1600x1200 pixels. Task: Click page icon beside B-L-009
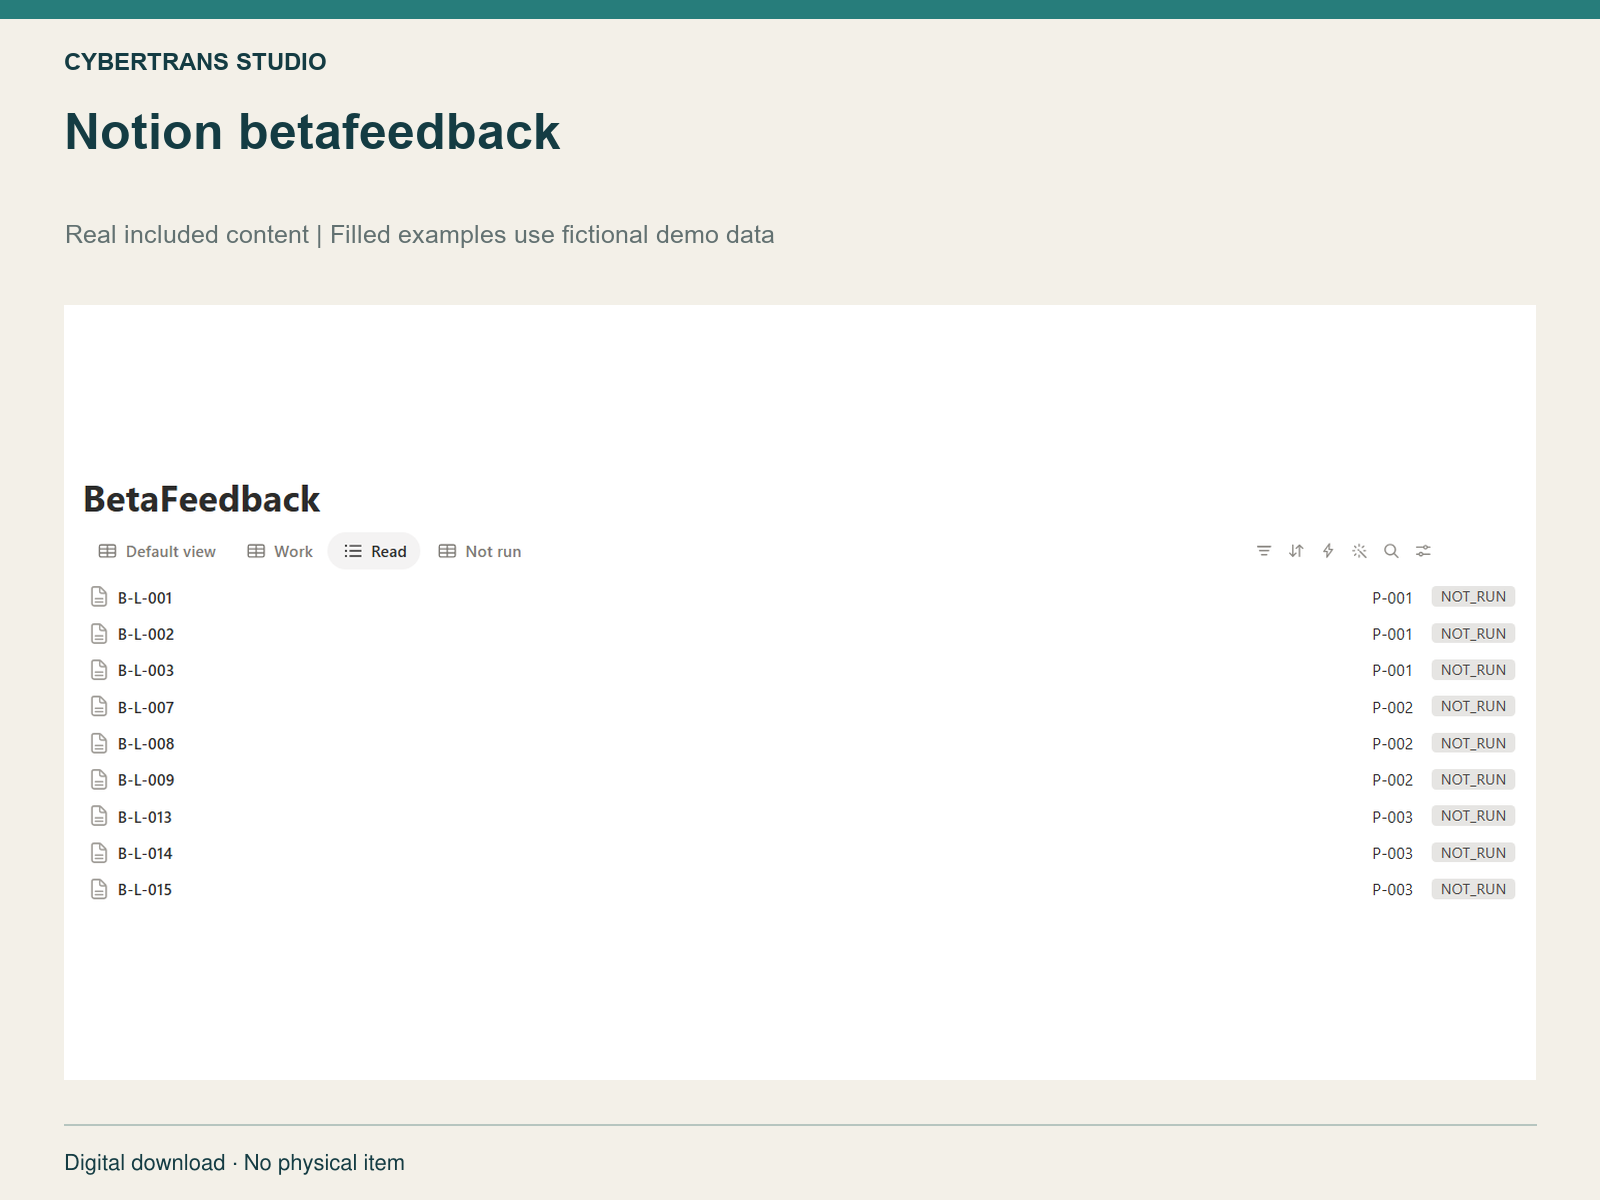[99, 779]
